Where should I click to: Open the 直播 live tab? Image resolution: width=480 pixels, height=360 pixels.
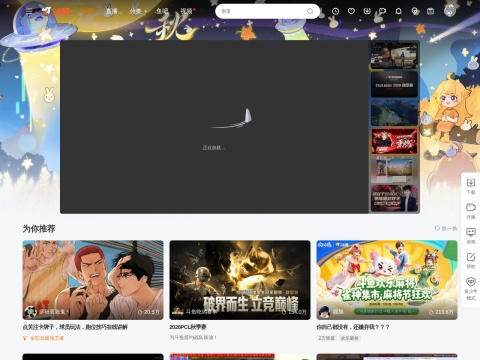point(111,11)
